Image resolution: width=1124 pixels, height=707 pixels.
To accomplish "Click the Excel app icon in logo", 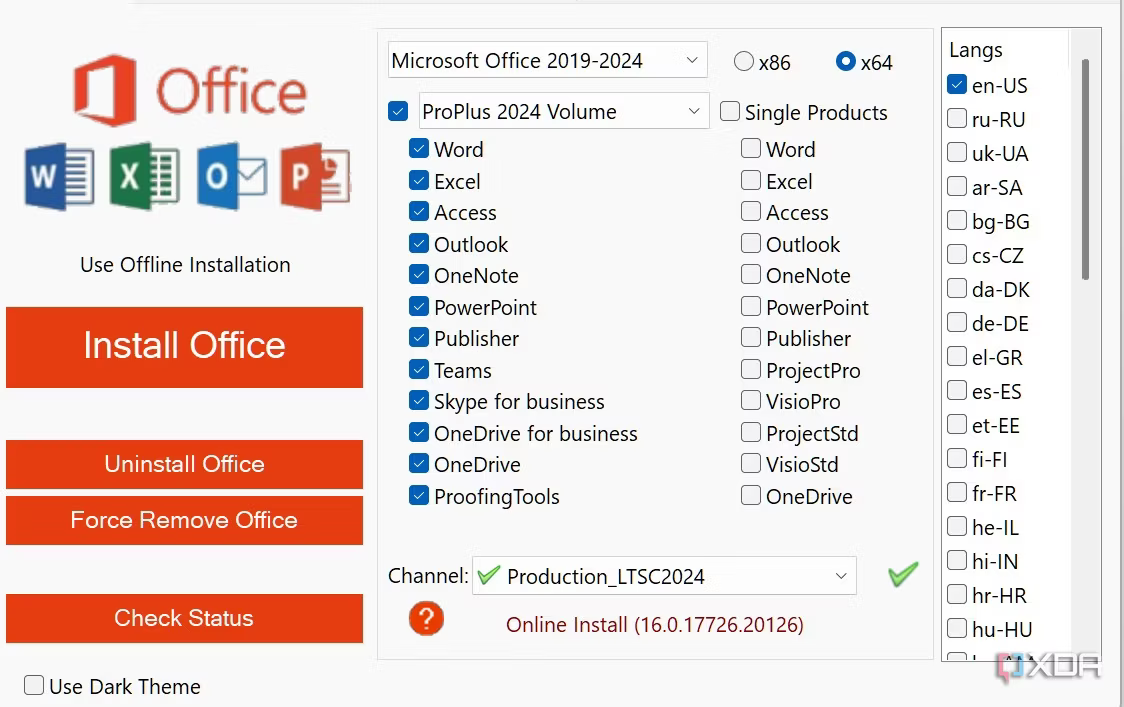I will (x=145, y=176).
